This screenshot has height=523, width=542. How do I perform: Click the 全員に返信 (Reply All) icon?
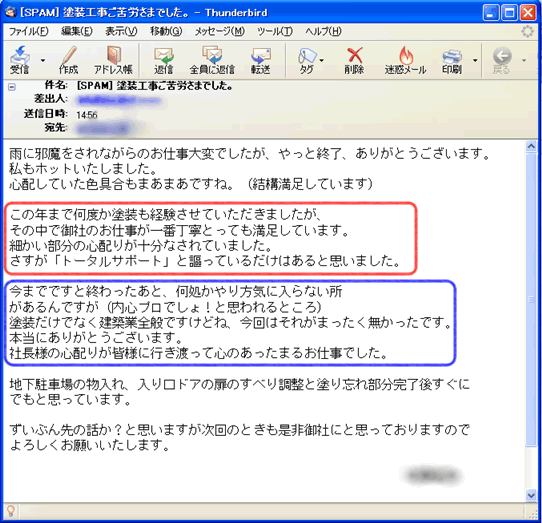coord(212,60)
